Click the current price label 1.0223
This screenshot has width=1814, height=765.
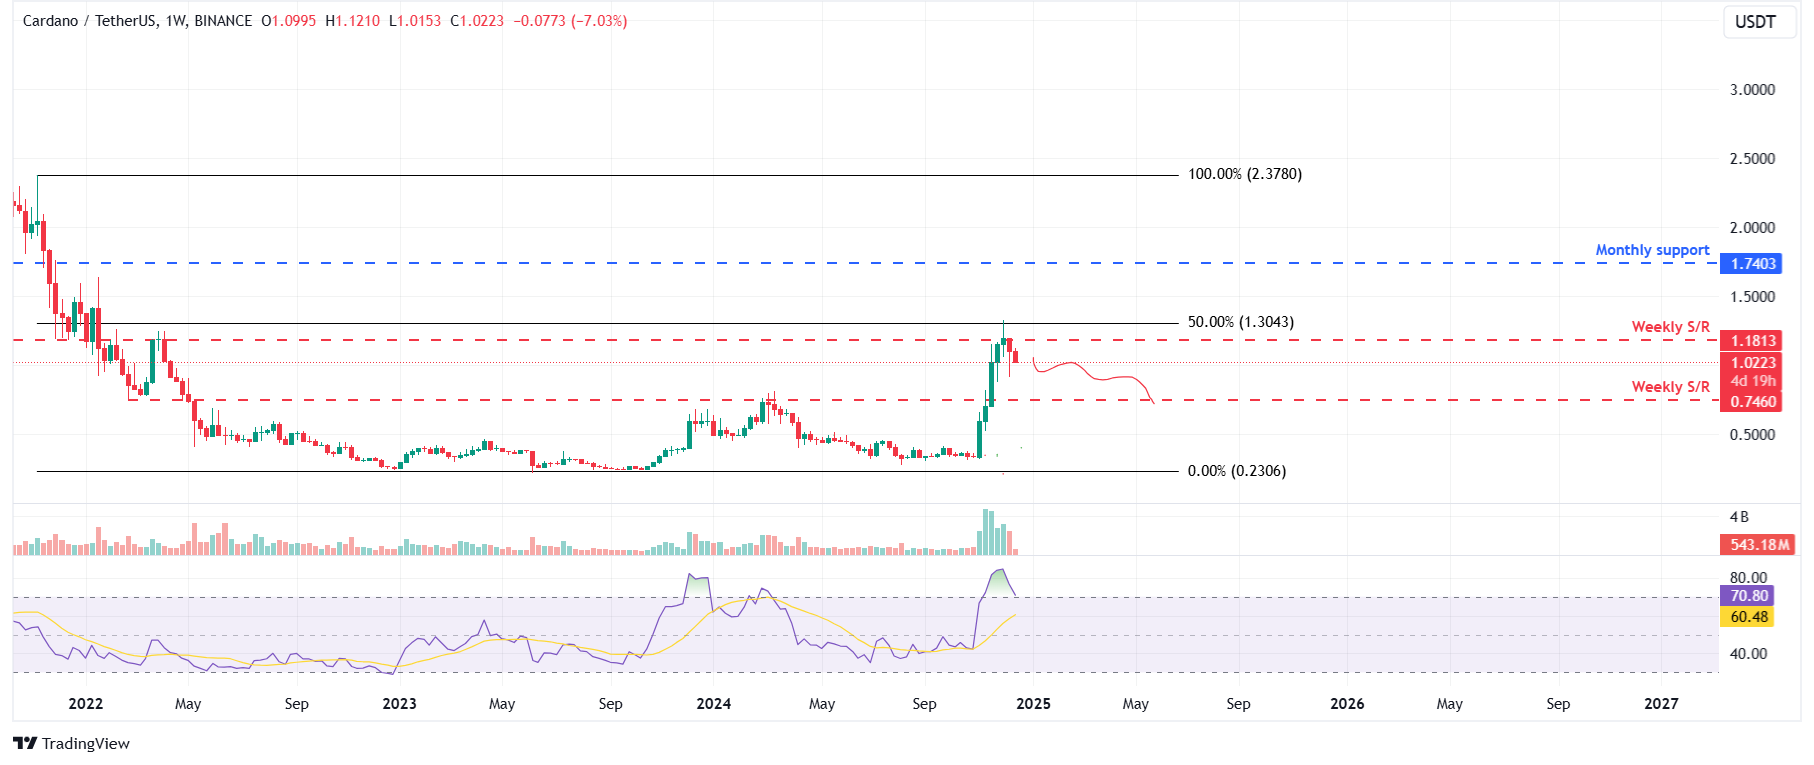coord(1753,363)
